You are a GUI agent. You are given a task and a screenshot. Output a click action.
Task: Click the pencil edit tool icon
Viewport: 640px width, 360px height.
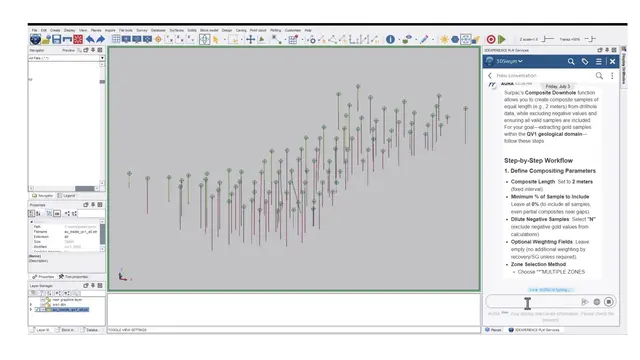(424, 39)
